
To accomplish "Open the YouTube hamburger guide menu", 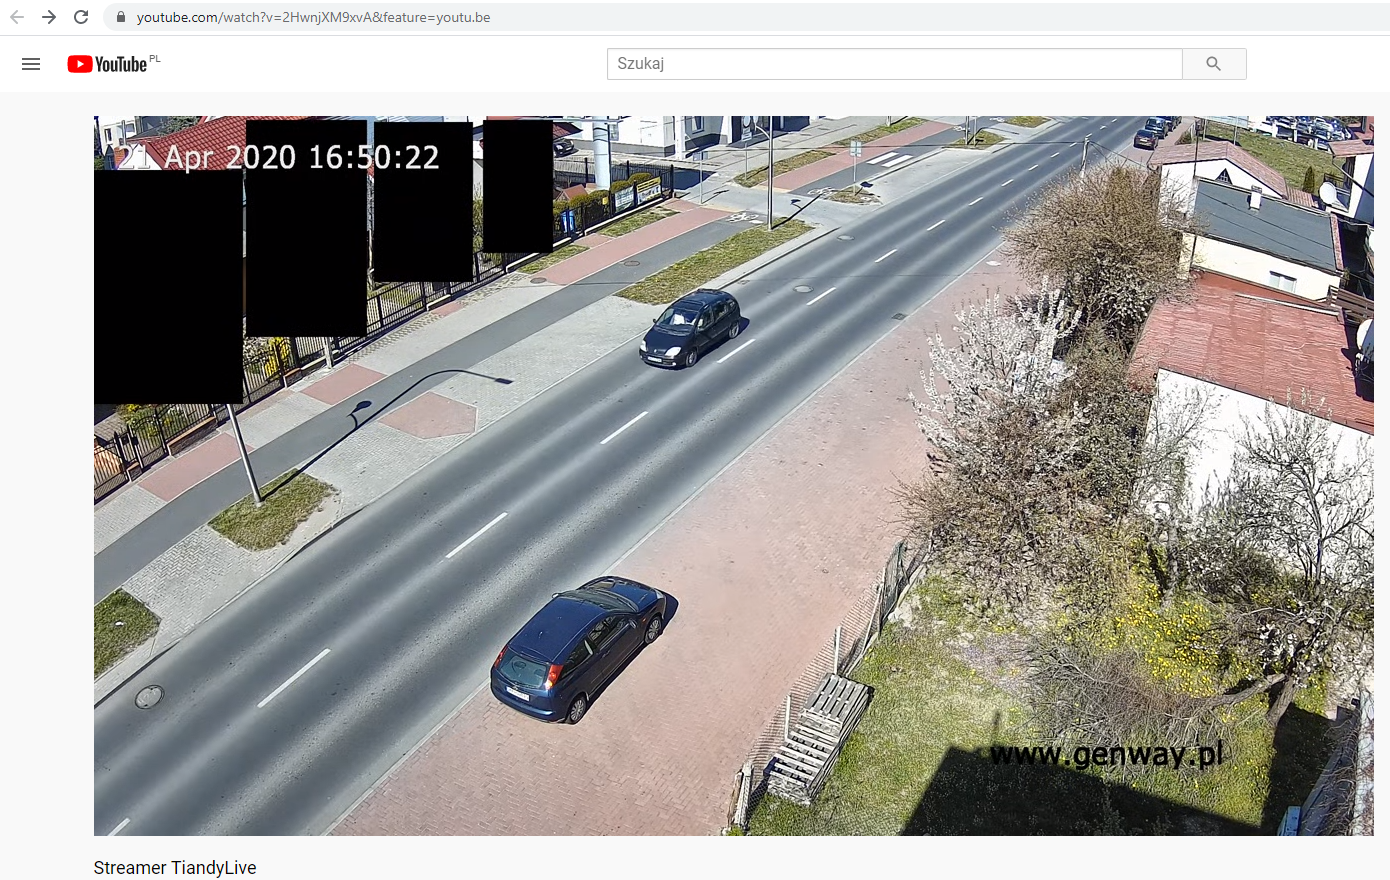I will (31, 64).
